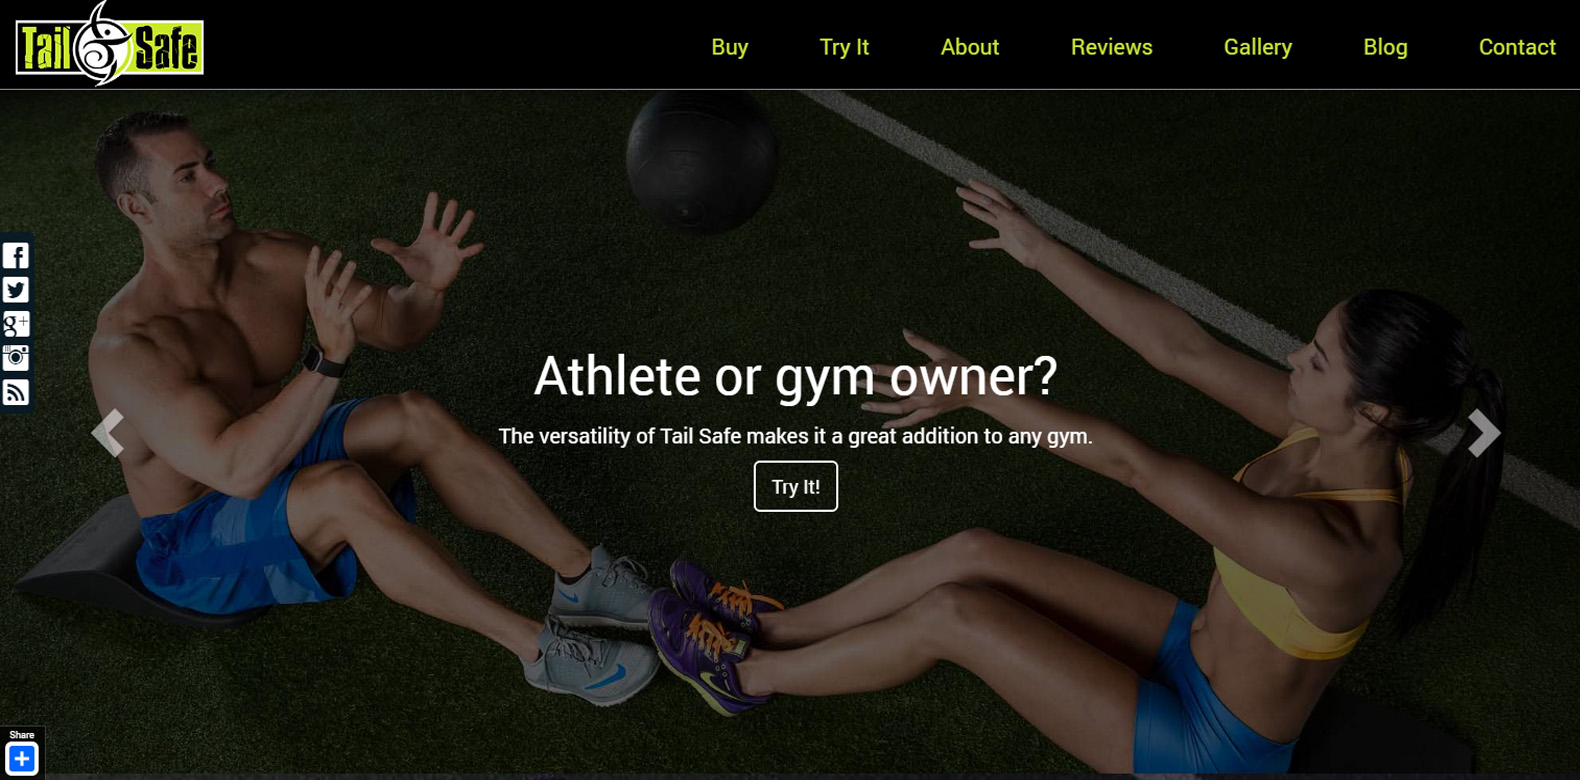The image size is (1580, 780).
Task: Open the Blog navigation link
Action: [1385, 47]
